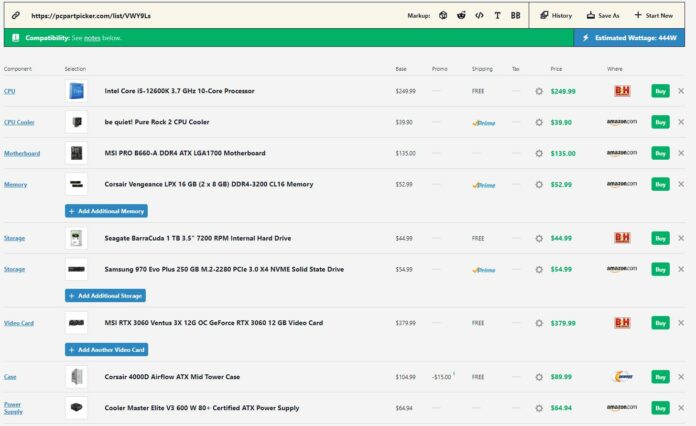
Task: Click the permalink chain icon
Action: pyautogui.click(x=16, y=16)
